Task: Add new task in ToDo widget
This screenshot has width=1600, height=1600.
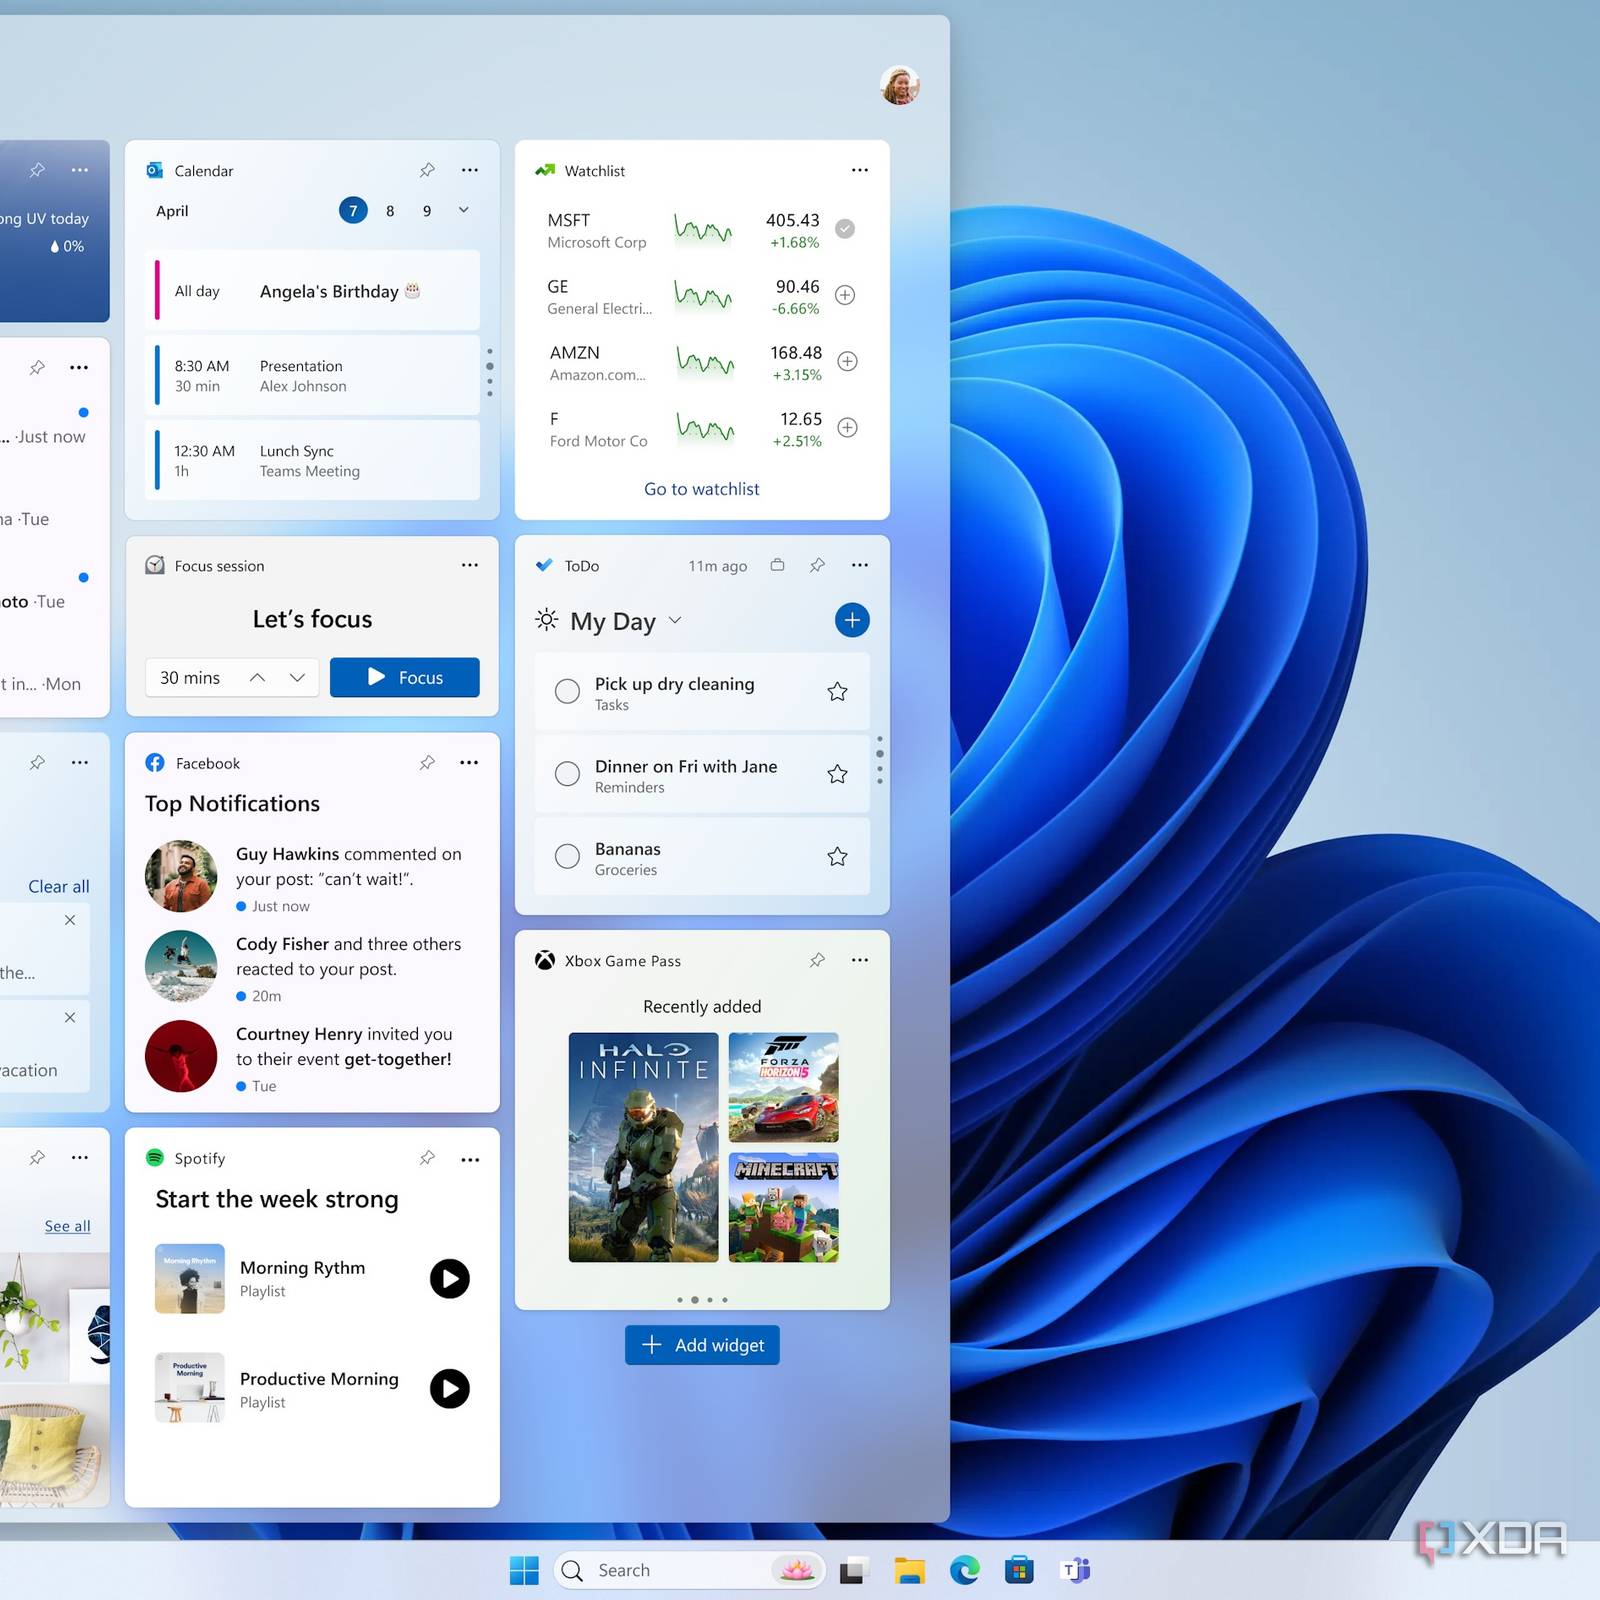Action: coord(851,620)
